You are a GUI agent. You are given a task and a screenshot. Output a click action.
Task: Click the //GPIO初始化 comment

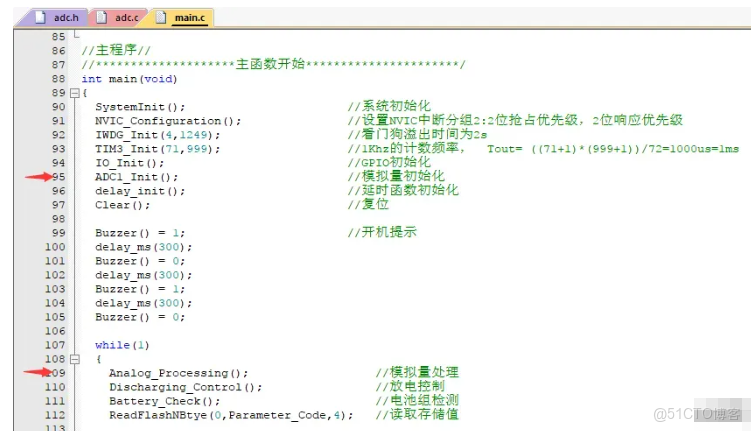389,162
